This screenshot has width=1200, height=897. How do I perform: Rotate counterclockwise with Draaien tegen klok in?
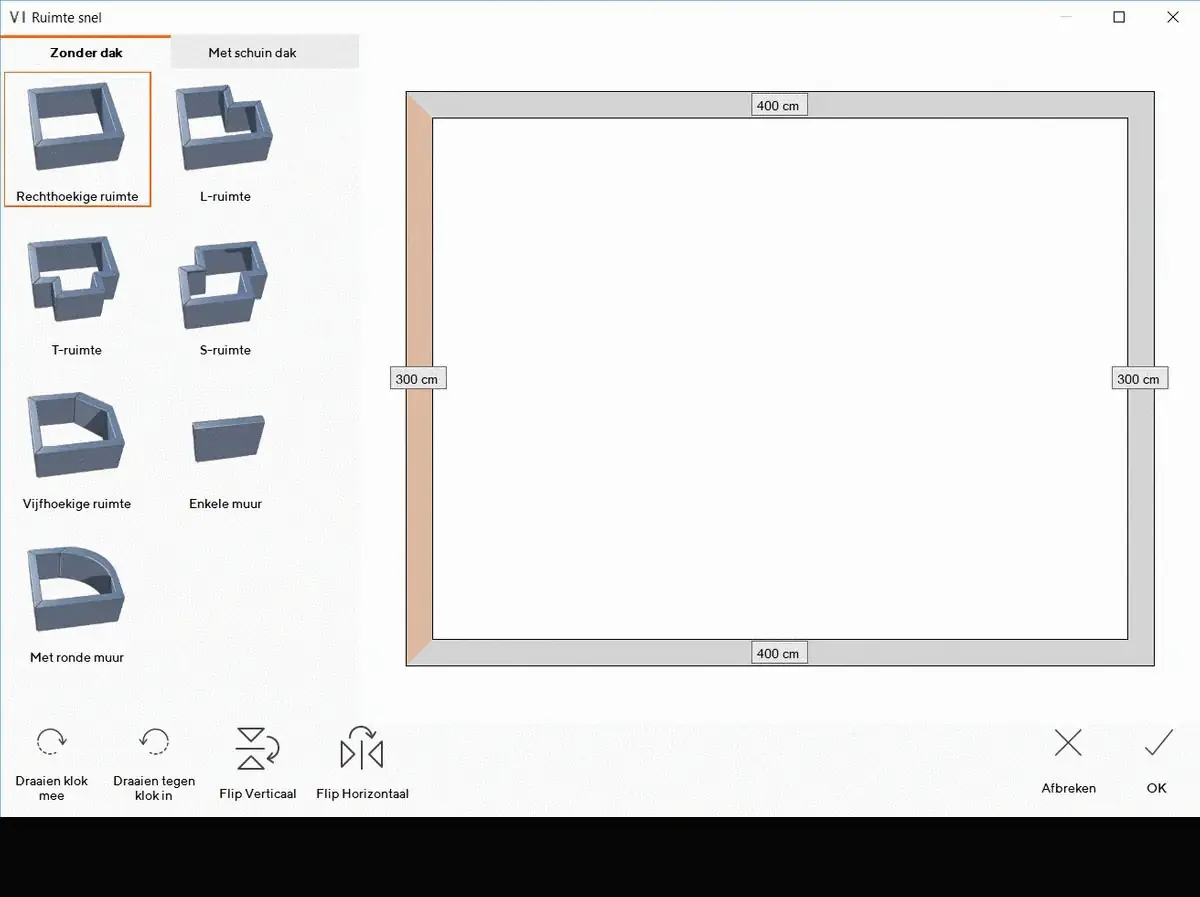click(x=154, y=764)
